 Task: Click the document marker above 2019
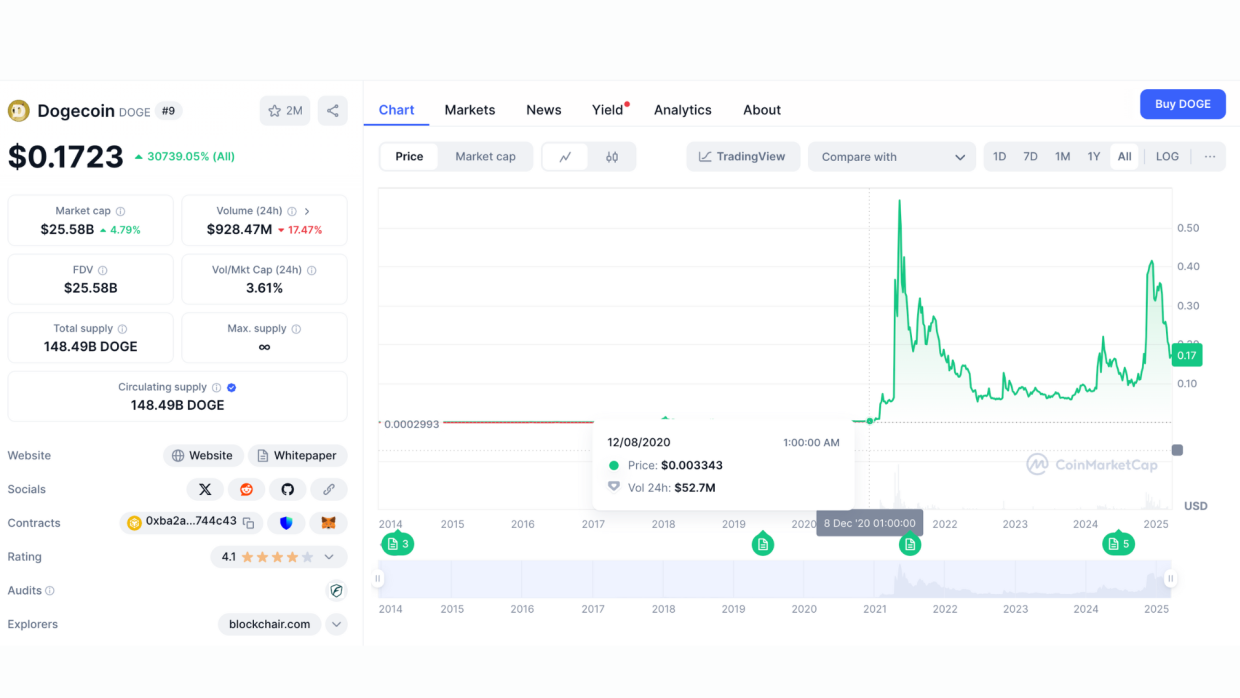(x=763, y=544)
